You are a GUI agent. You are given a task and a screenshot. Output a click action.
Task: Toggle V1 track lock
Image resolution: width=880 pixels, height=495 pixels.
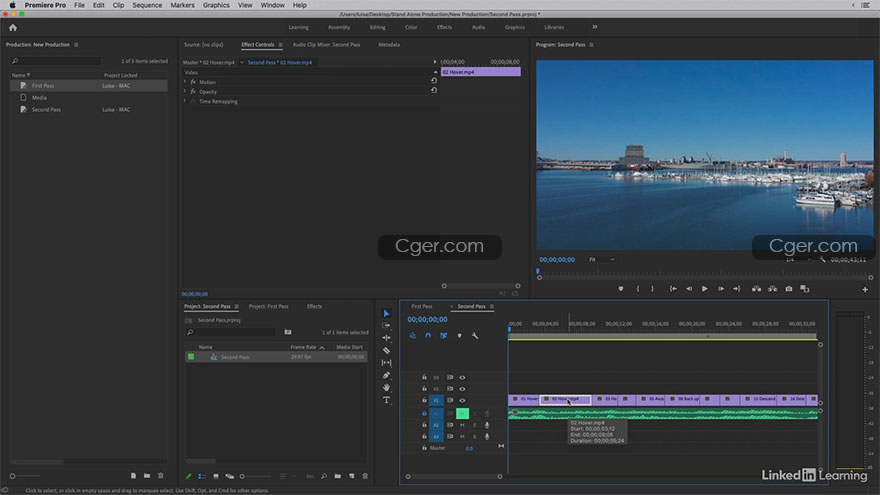[424, 400]
